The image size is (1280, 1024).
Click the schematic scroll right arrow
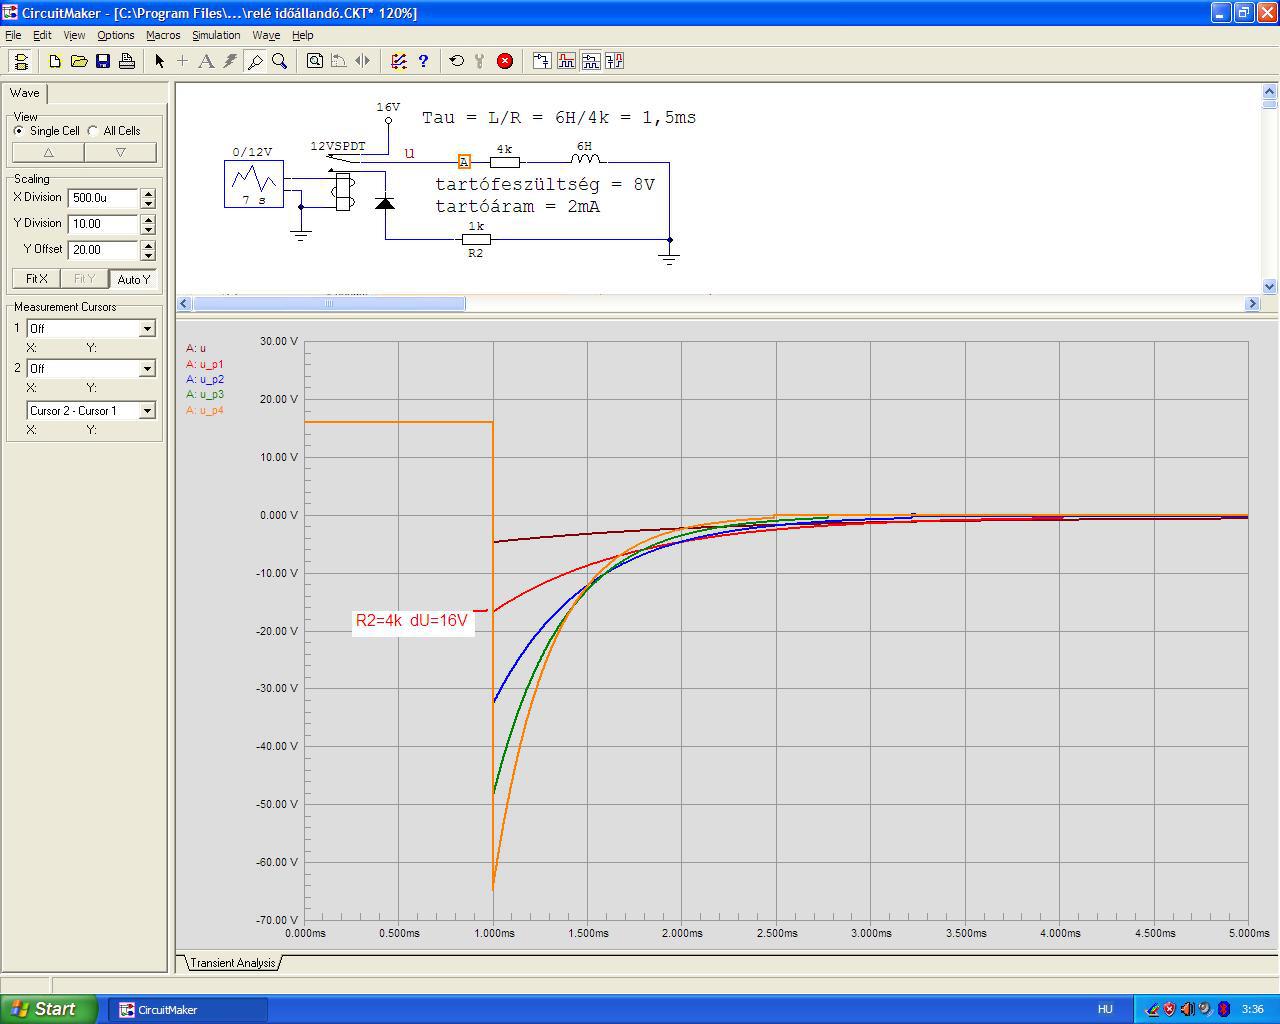point(1252,304)
